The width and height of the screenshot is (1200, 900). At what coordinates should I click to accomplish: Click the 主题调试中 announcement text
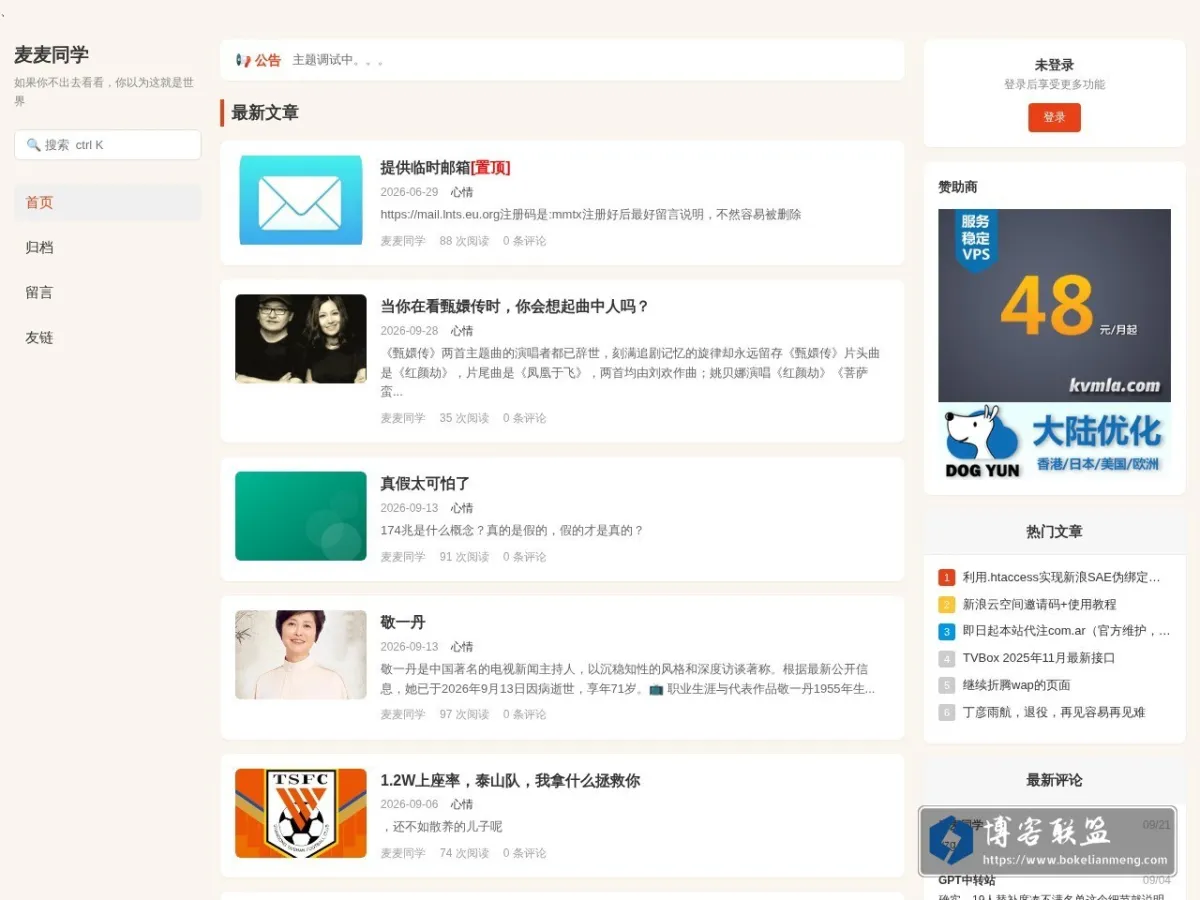point(337,60)
